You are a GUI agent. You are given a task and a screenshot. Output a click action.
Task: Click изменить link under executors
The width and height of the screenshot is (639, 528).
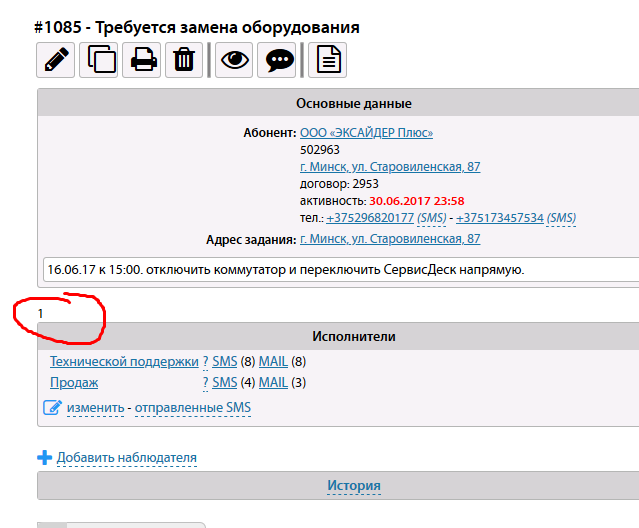click(95, 408)
